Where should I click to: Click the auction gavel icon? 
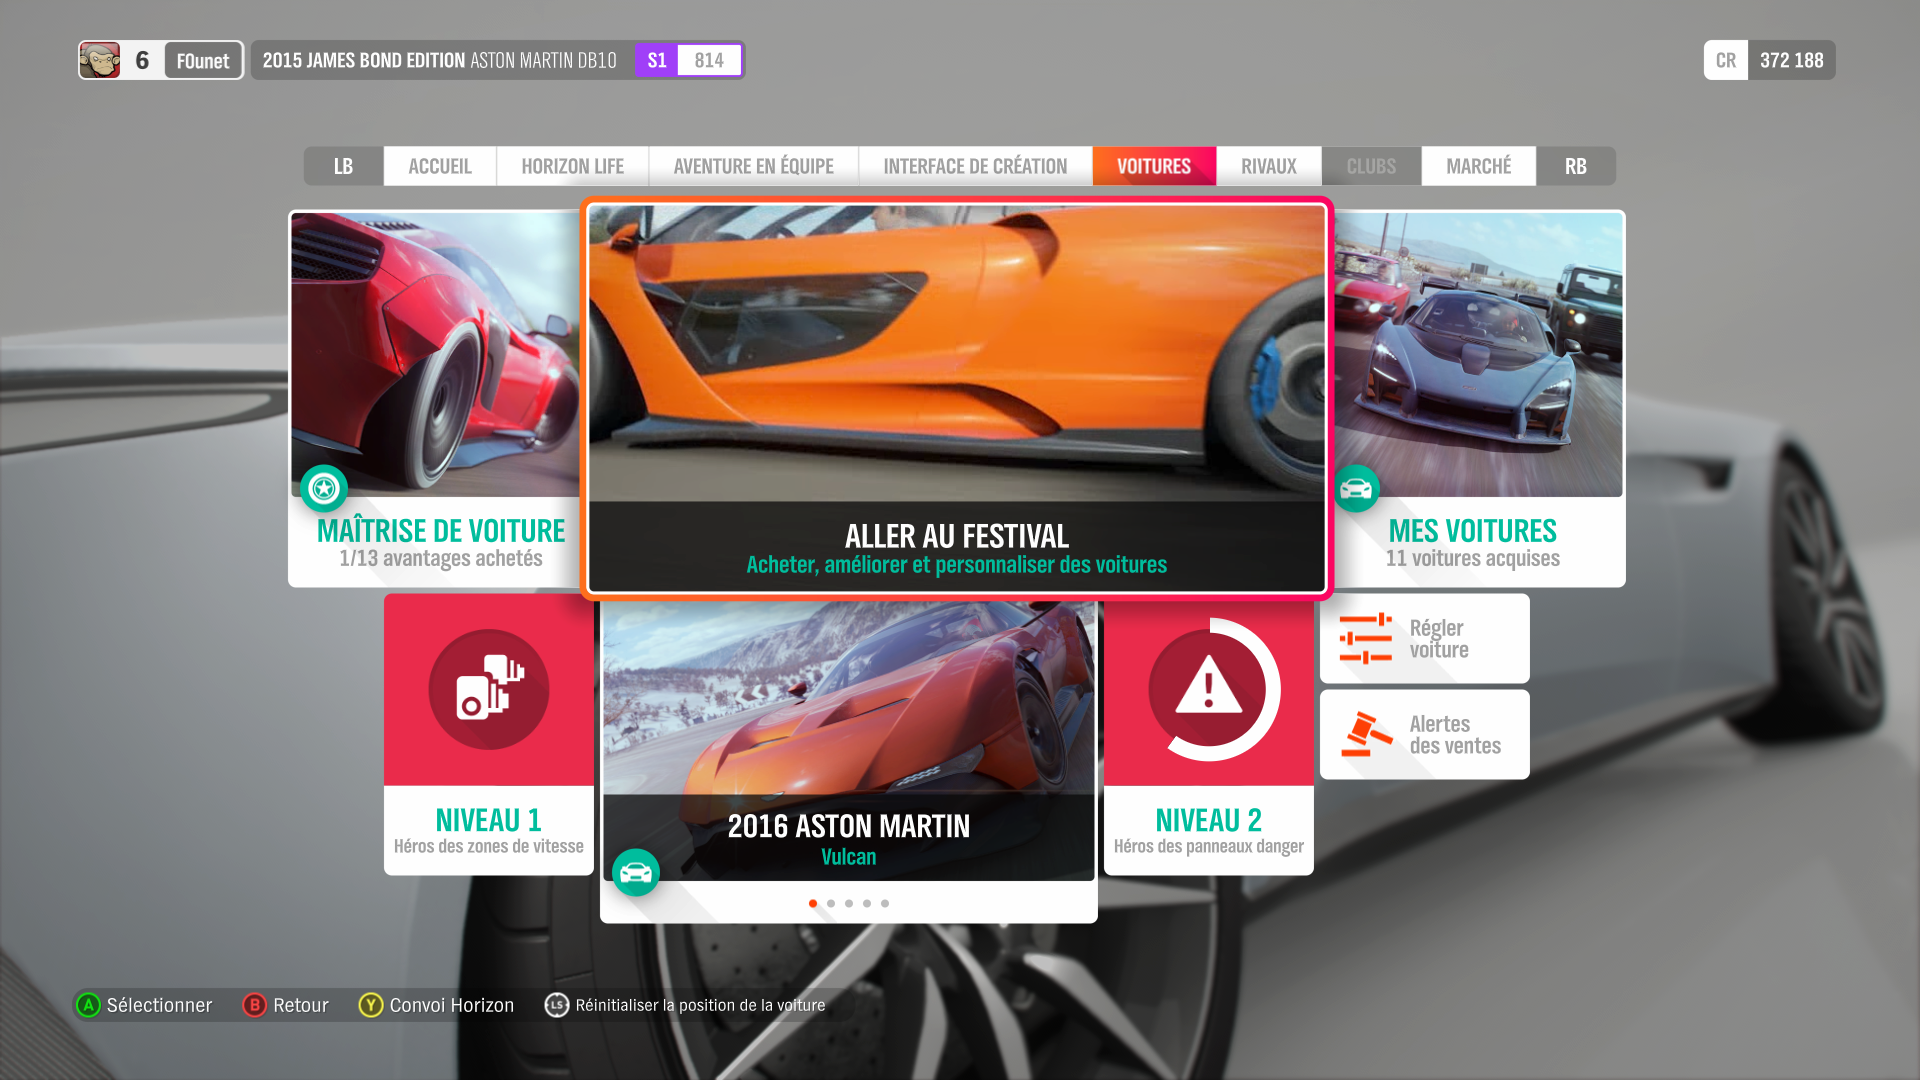click(1366, 734)
